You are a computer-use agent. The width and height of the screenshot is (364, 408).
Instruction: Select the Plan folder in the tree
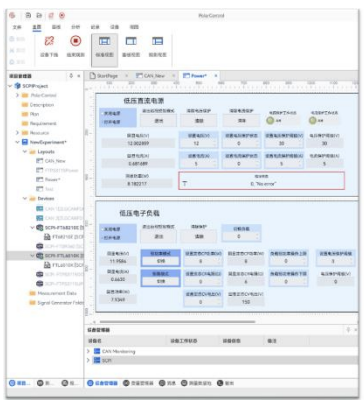tap(34, 114)
